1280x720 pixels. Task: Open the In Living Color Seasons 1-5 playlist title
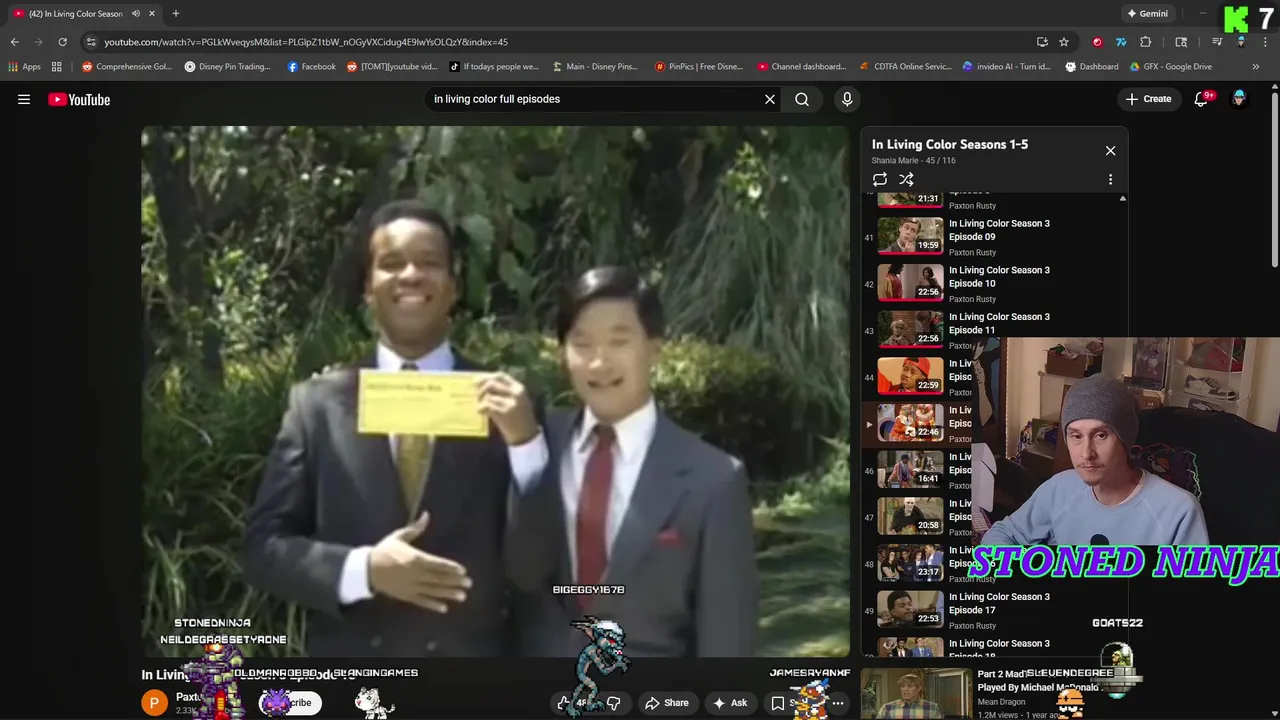[950, 144]
